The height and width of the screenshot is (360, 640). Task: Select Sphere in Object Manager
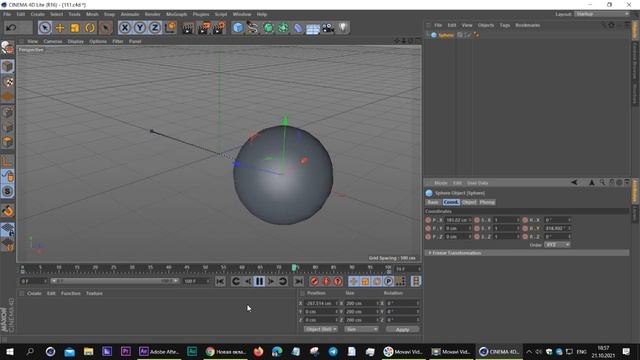pyautogui.click(x=446, y=35)
